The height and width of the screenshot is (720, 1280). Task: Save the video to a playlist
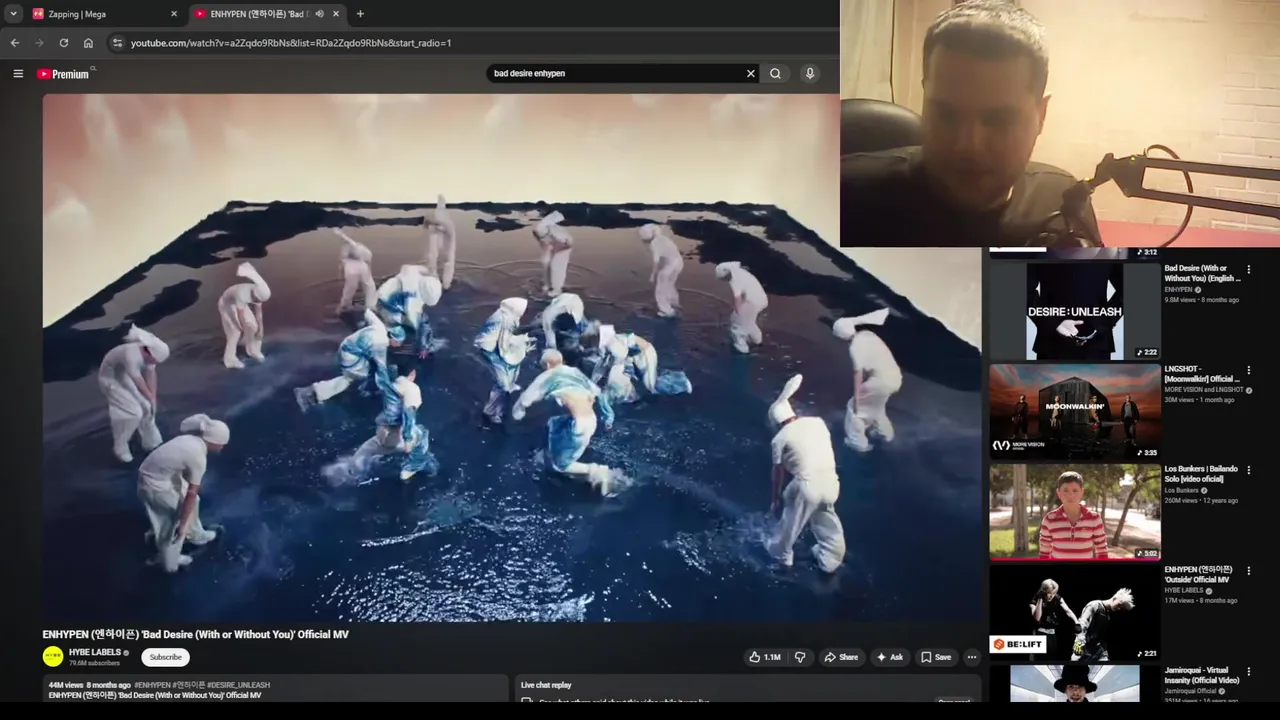point(936,657)
